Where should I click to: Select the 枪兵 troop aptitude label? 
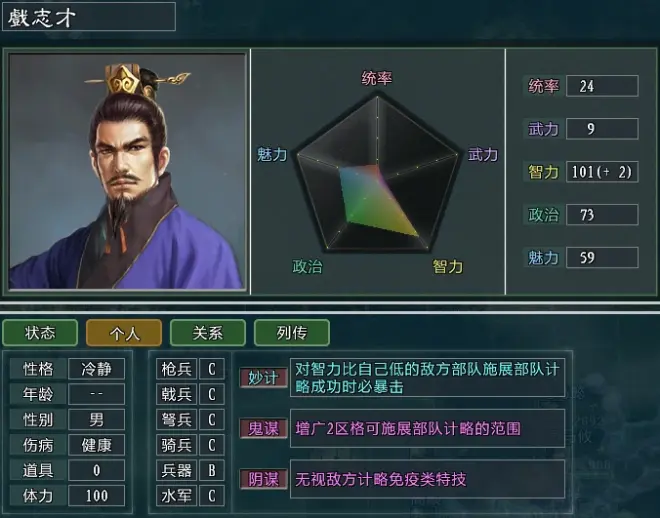click(176, 369)
